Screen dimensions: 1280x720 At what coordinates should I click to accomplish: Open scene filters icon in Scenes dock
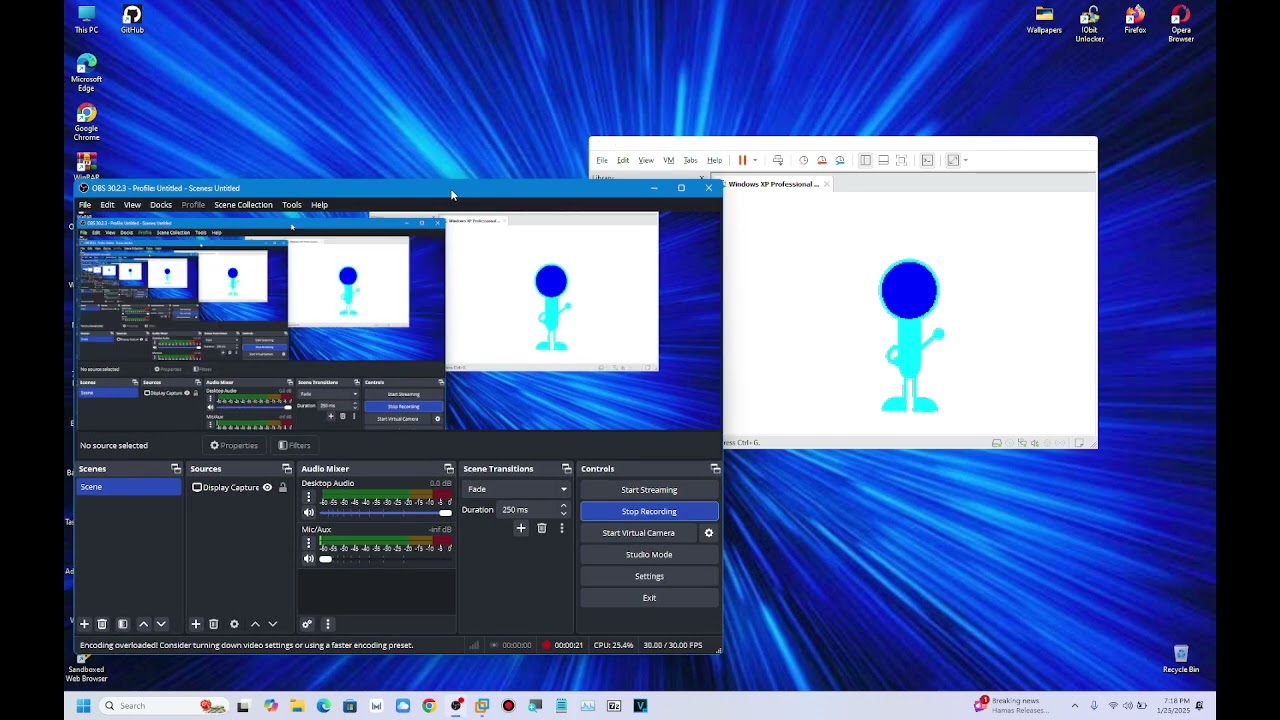point(123,624)
